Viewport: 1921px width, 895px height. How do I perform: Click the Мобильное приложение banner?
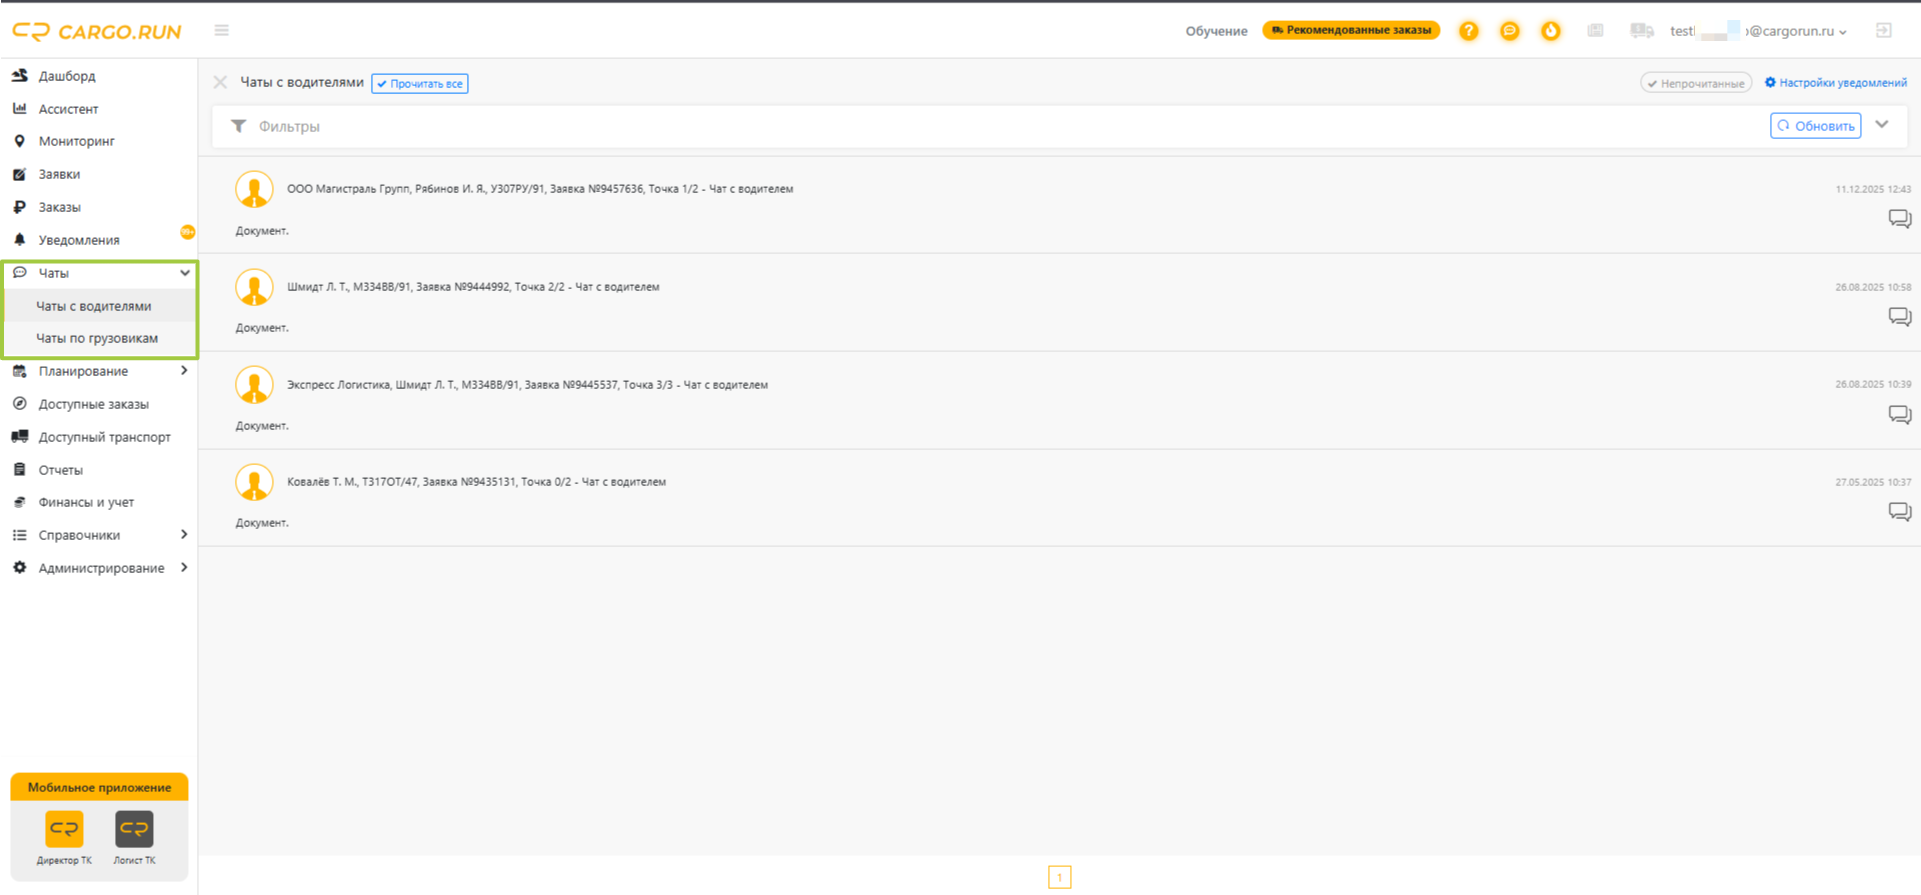tap(99, 787)
